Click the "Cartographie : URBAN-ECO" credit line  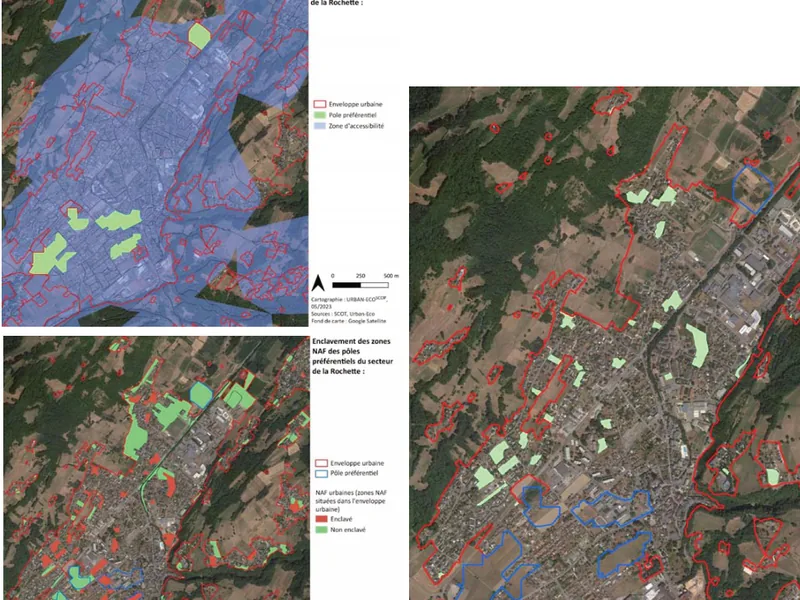tap(348, 300)
